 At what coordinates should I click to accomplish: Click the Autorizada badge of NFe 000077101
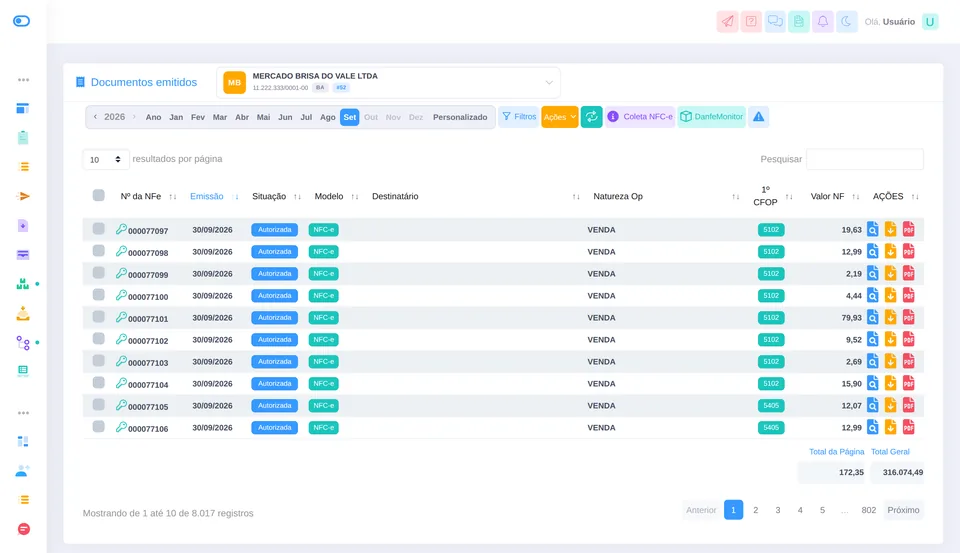pos(274,318)
